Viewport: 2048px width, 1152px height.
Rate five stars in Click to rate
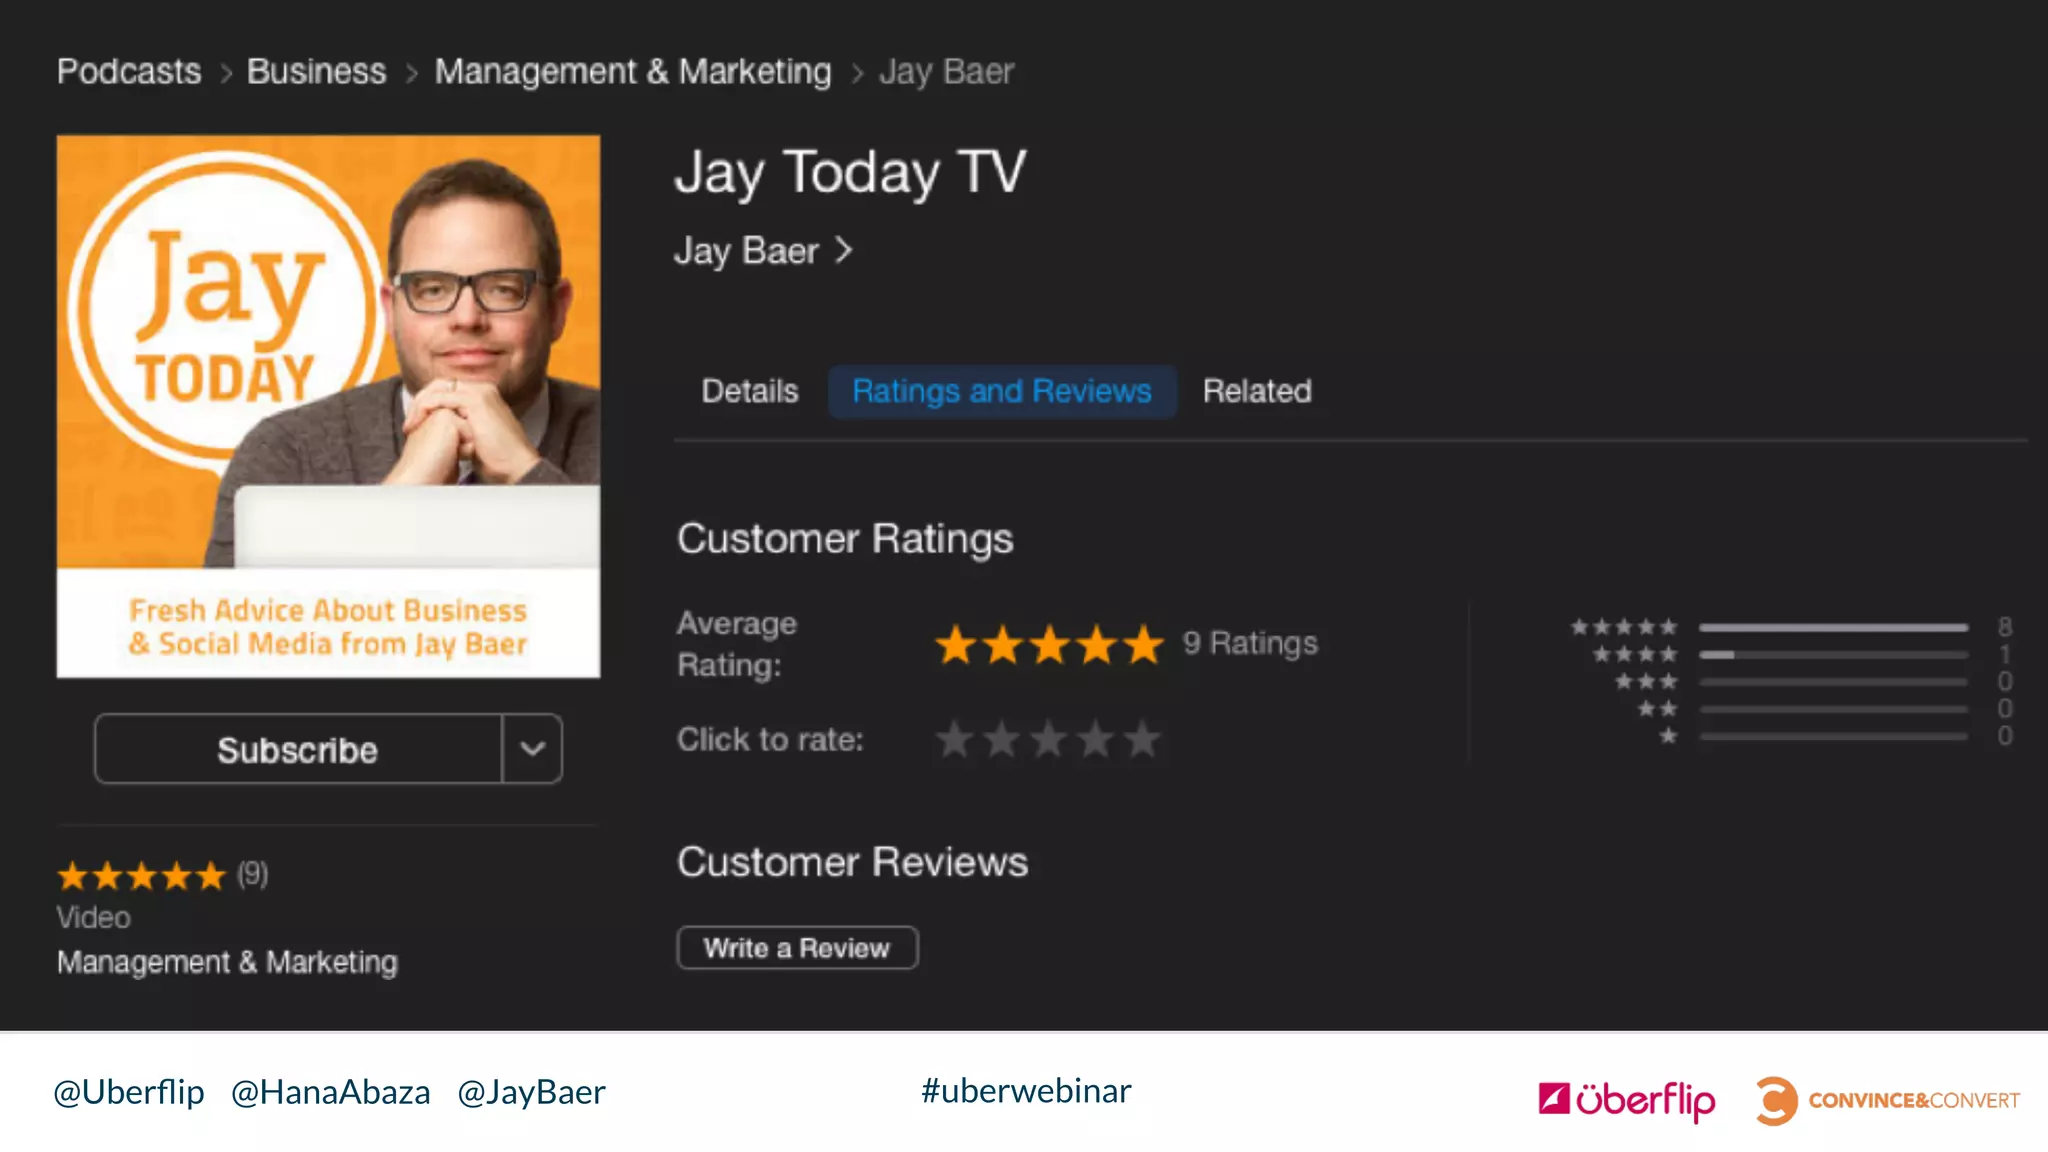tap(1143, 740)
